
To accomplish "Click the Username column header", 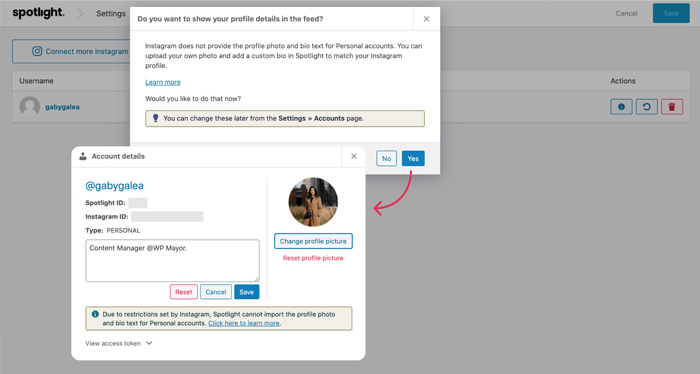I will click(36, 81).
